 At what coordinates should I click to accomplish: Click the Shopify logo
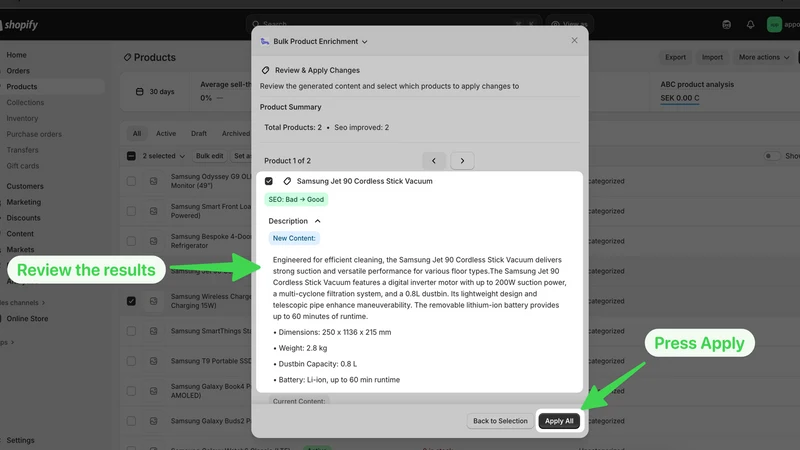point(19,24)
